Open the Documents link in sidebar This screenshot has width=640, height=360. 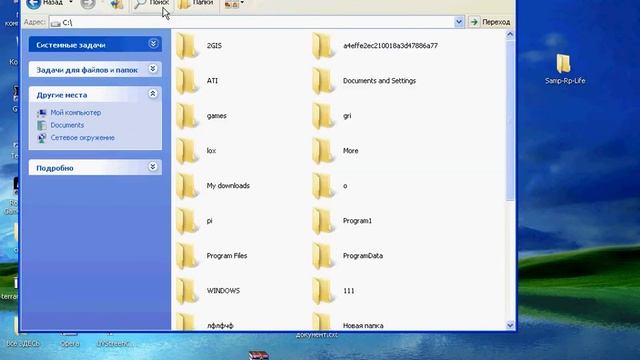pos(67,125)
